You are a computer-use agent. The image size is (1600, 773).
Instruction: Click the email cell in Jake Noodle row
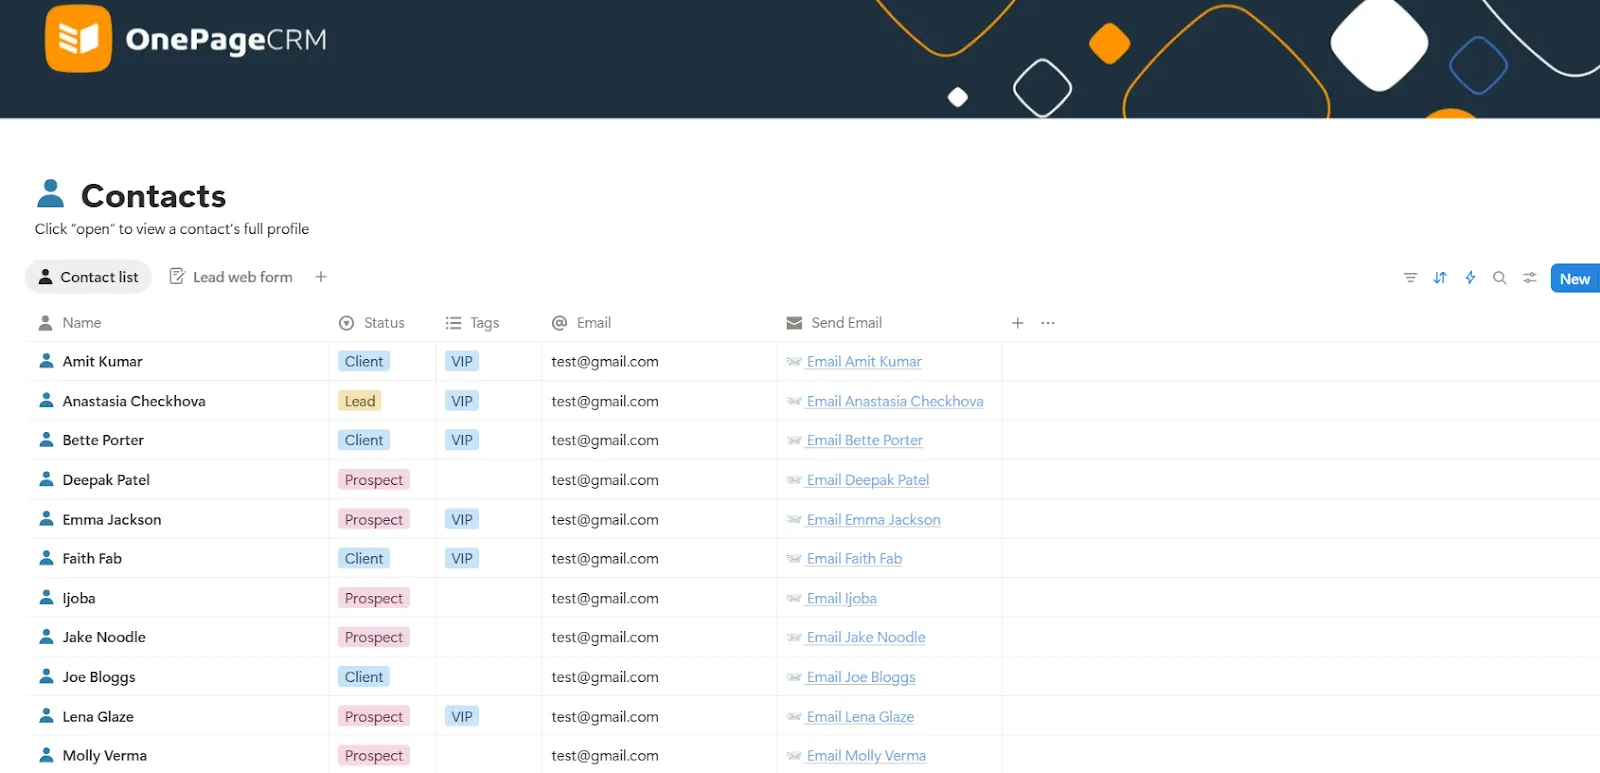pos(660,637)
